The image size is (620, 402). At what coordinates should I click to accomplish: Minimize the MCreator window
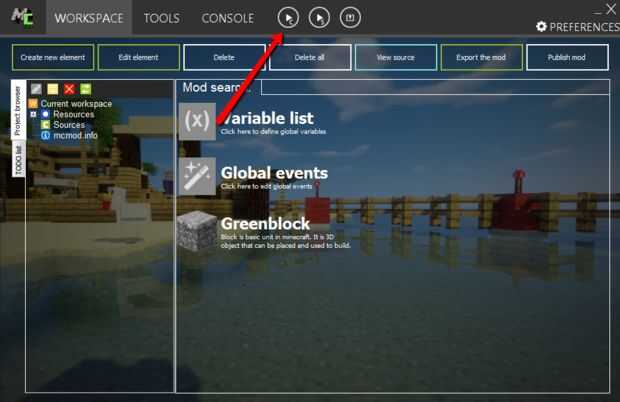coord(598,12)
